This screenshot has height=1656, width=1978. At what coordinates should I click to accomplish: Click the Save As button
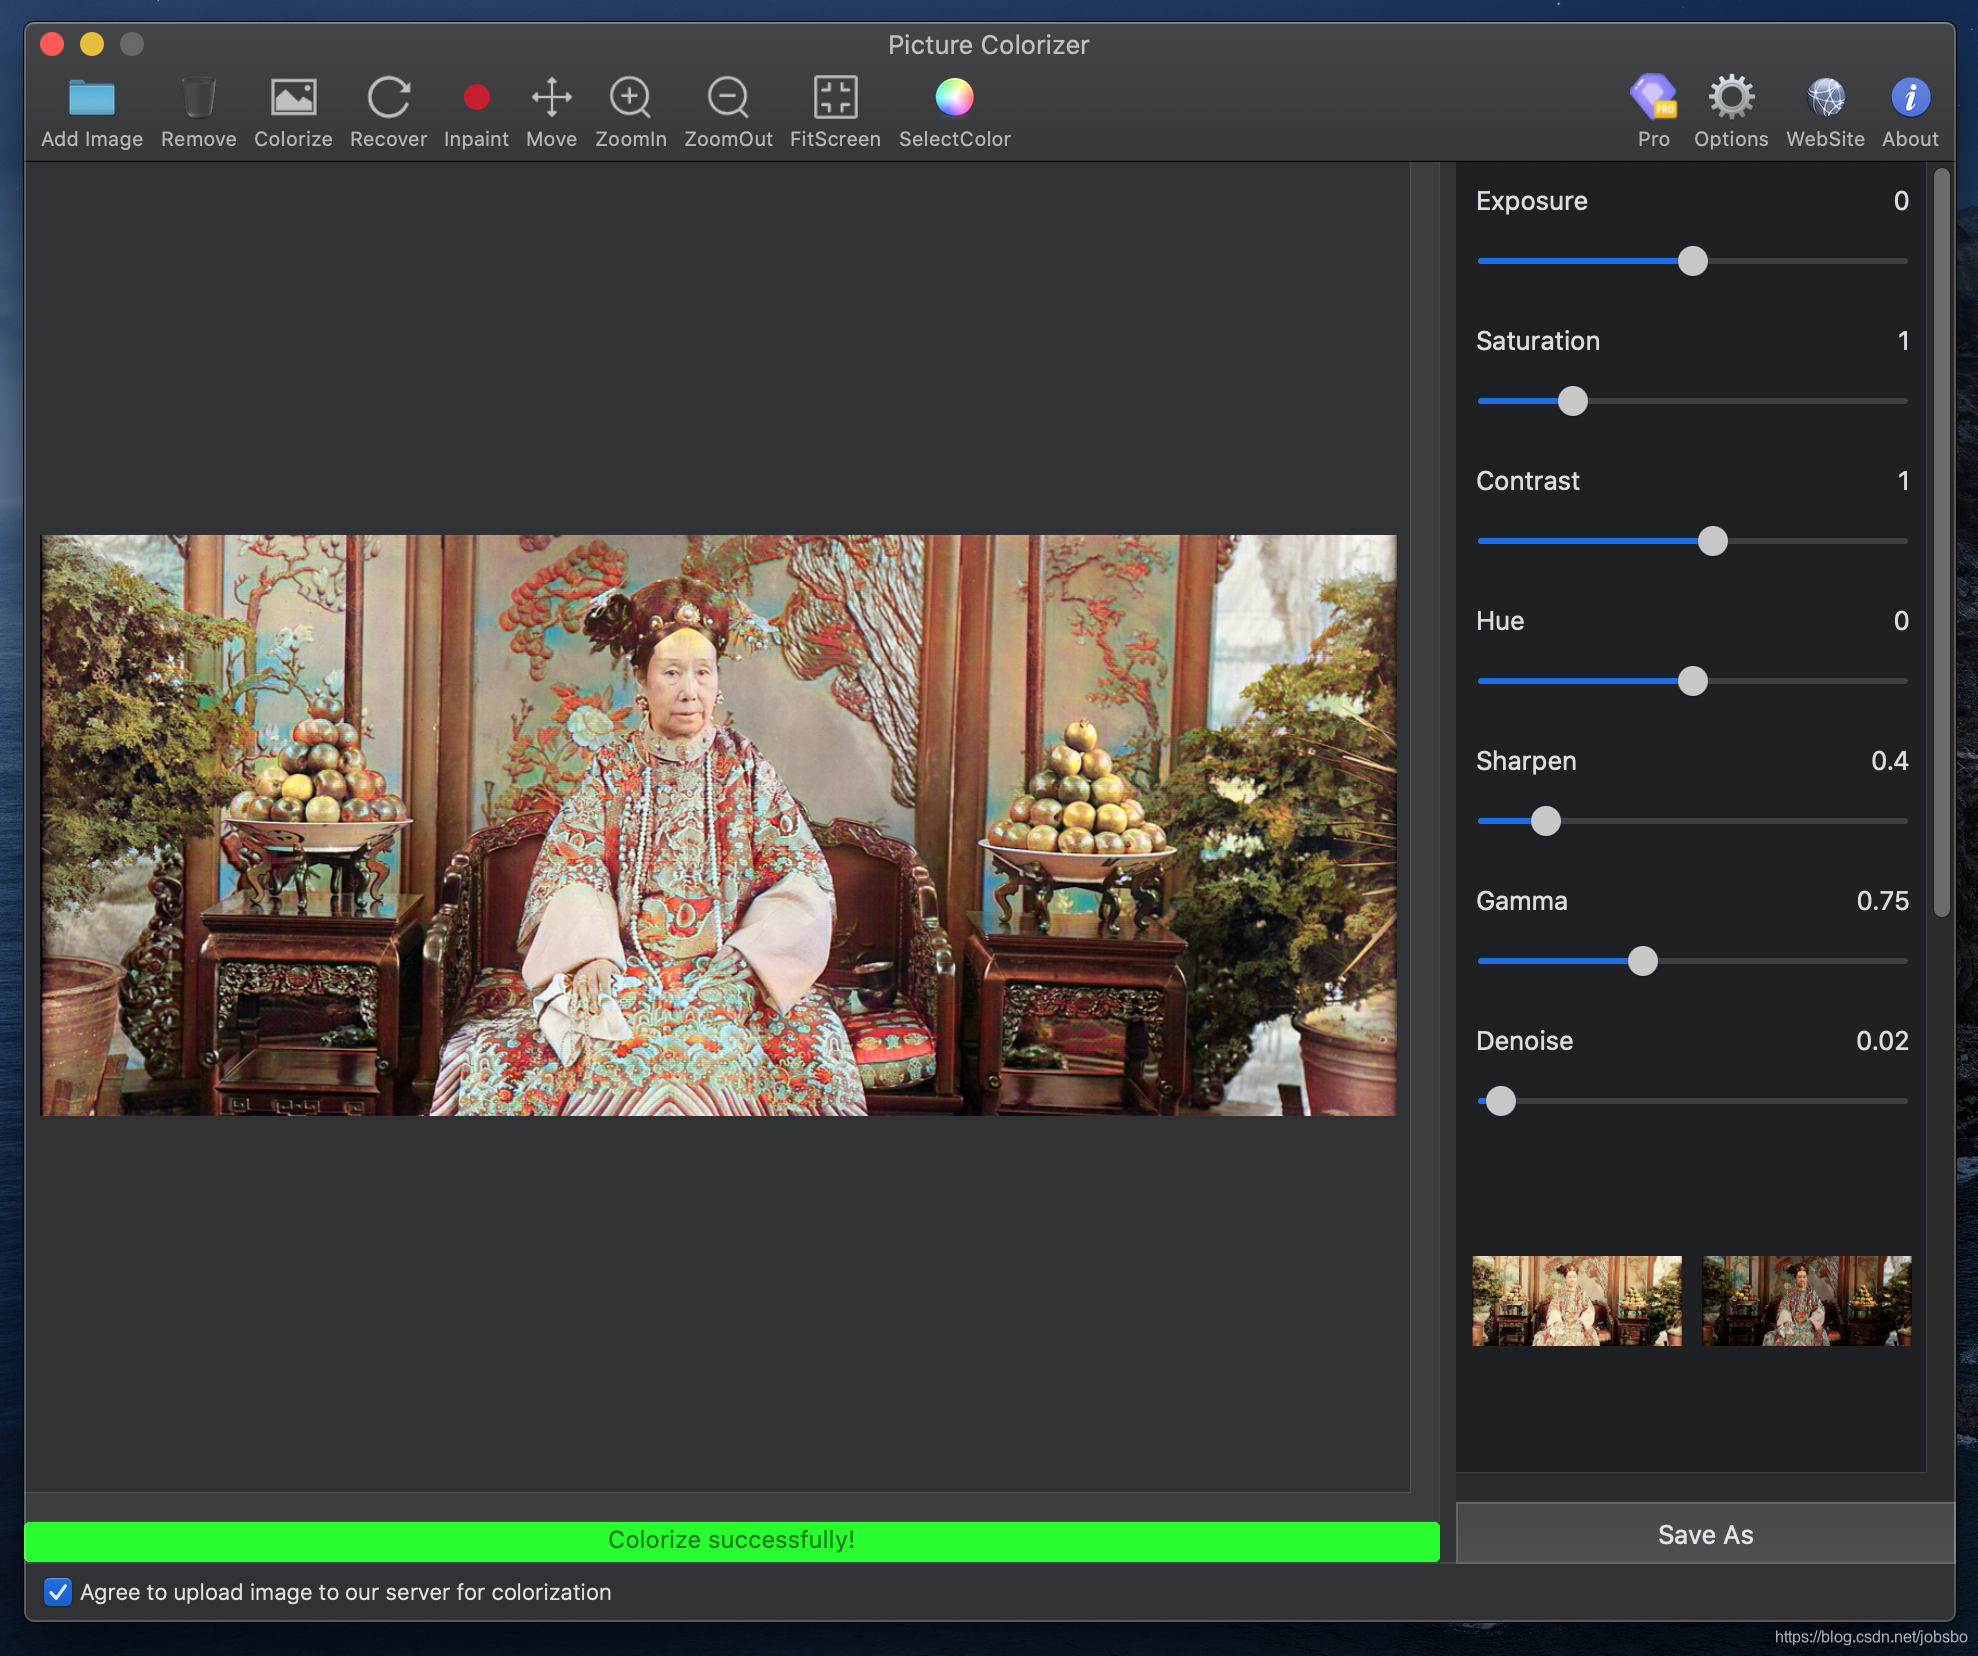(x=1704, y=1534)
